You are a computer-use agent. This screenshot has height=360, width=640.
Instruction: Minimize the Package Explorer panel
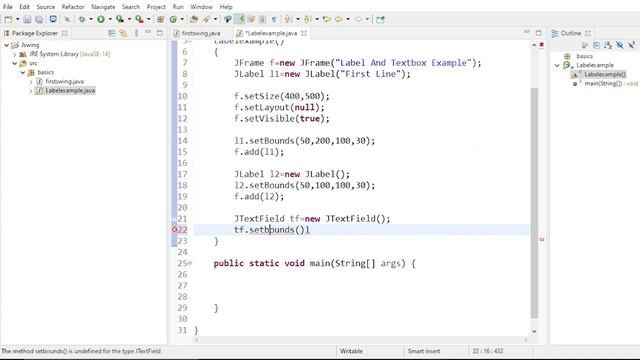148,32
